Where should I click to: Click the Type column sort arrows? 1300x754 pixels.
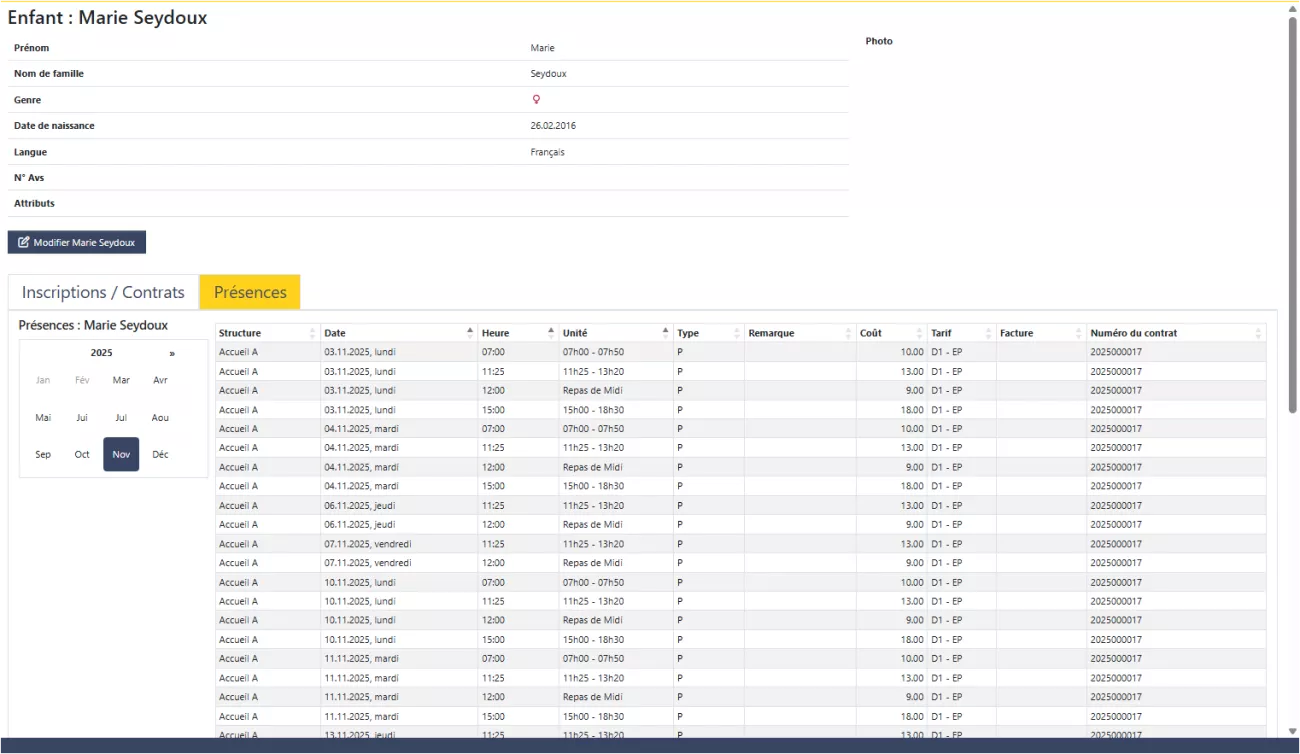(x=737, y=333)
